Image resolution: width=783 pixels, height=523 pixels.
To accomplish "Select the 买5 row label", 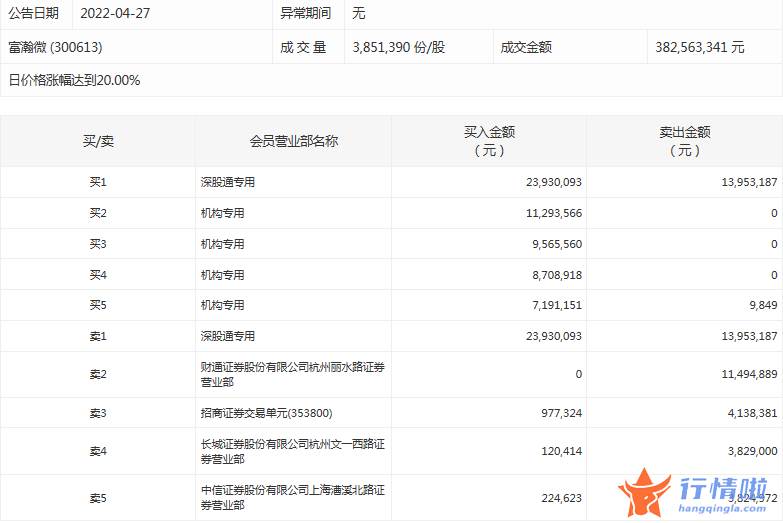I will click(98, 305).
